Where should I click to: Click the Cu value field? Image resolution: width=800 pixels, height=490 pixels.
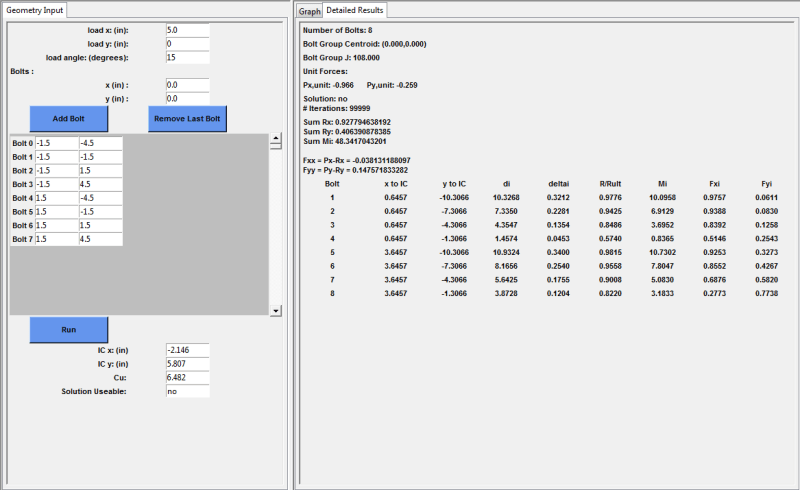(187, 378)
